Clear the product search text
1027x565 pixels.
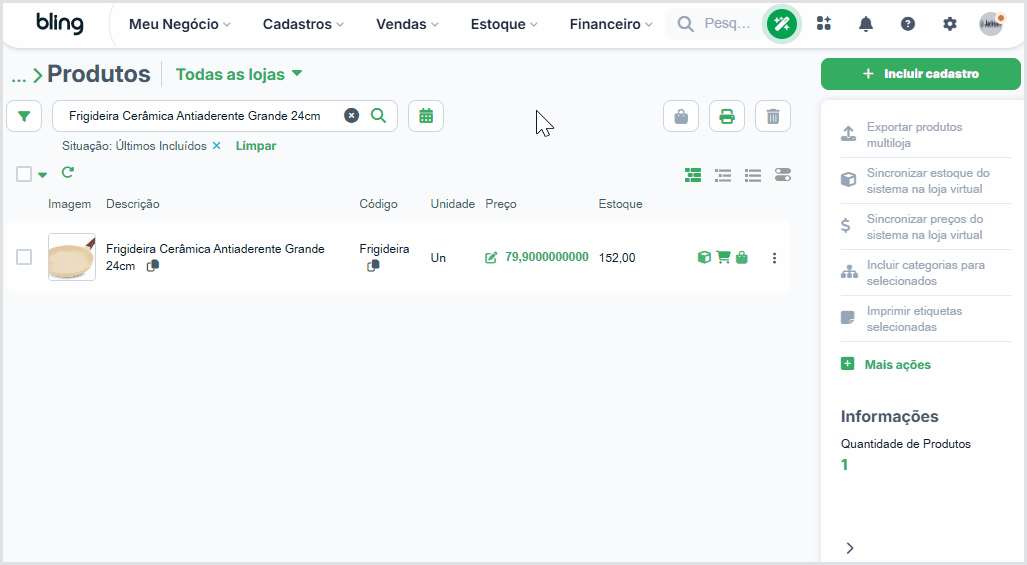[x=352, y=116]
